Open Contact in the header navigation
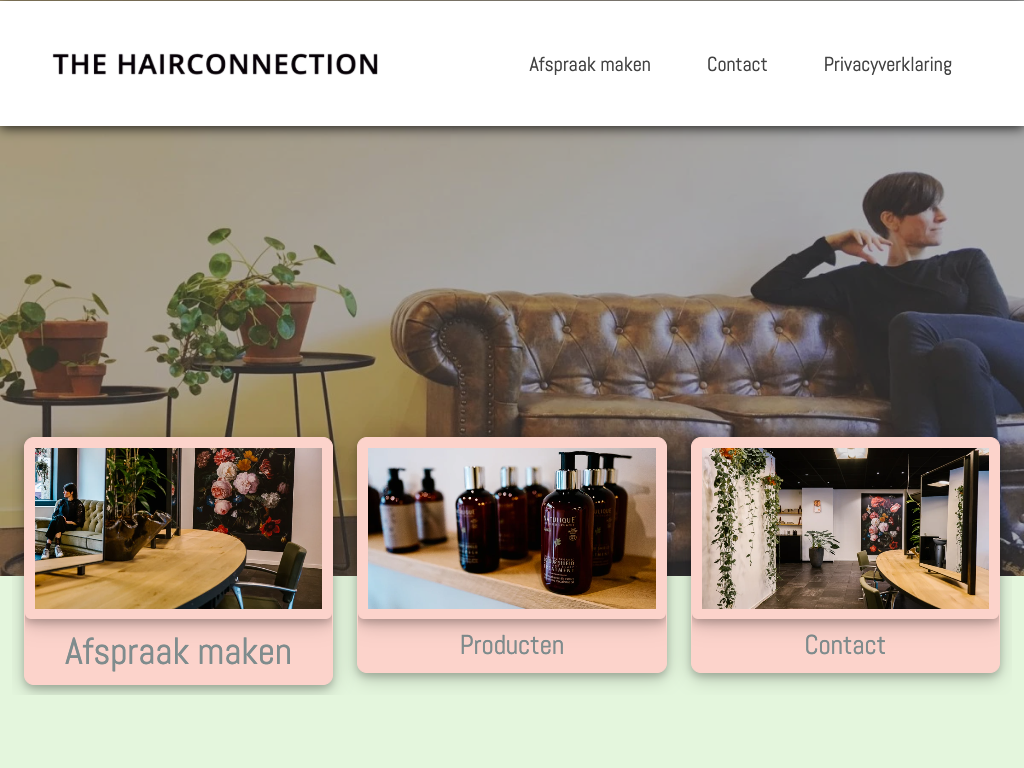Viewport: 1024px width, 768px height. (x=737, y=65)
